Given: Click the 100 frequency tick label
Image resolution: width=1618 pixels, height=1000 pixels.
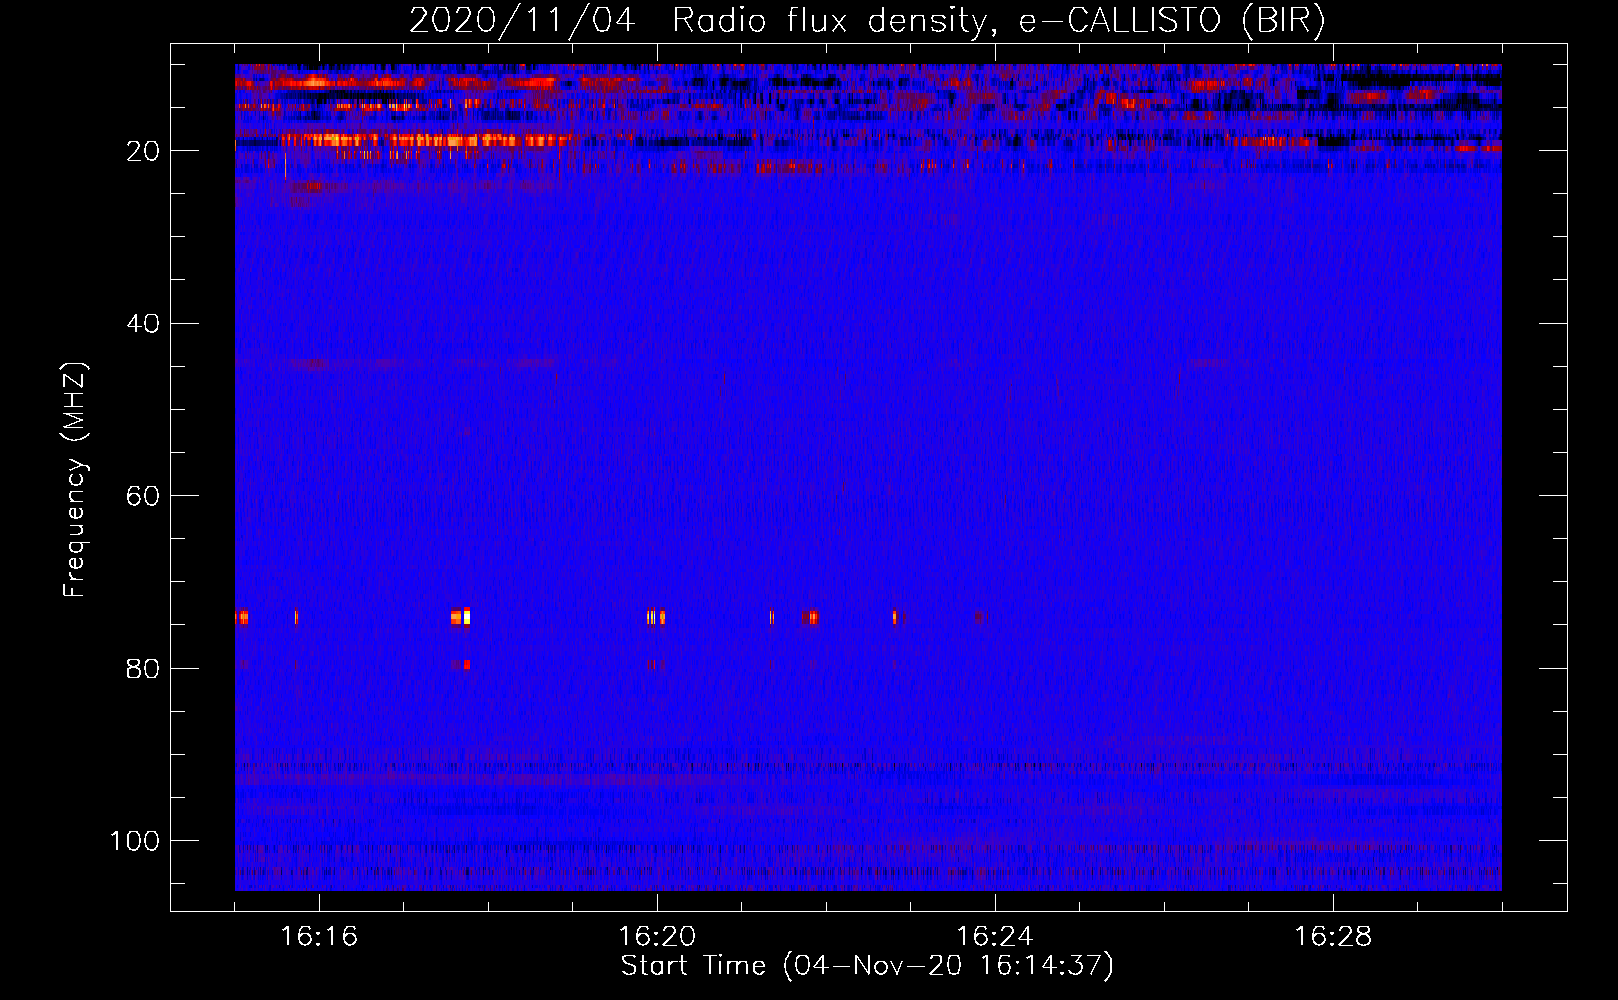Looking at the screenshot, I should pos(135,841).
